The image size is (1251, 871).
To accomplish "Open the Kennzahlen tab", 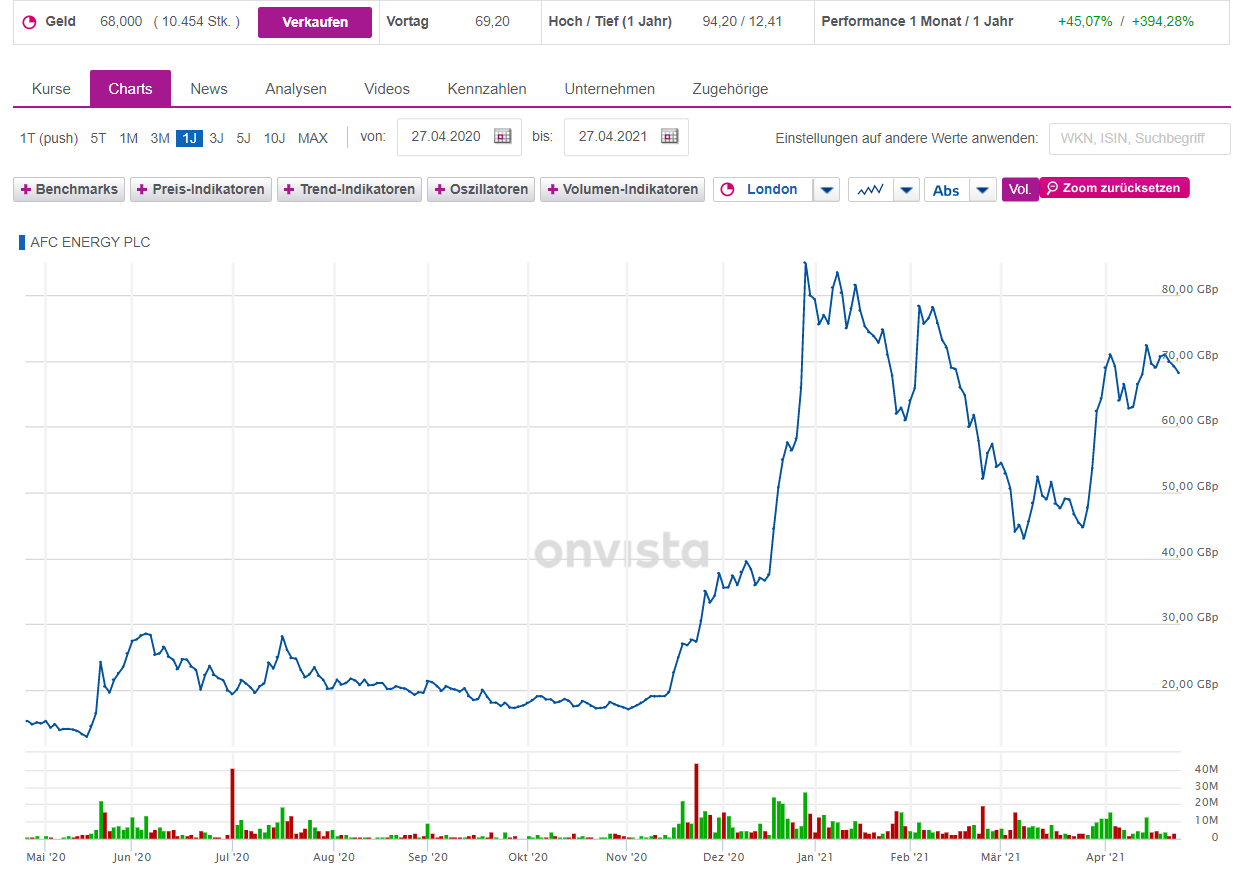I will [x=487, y=89].
